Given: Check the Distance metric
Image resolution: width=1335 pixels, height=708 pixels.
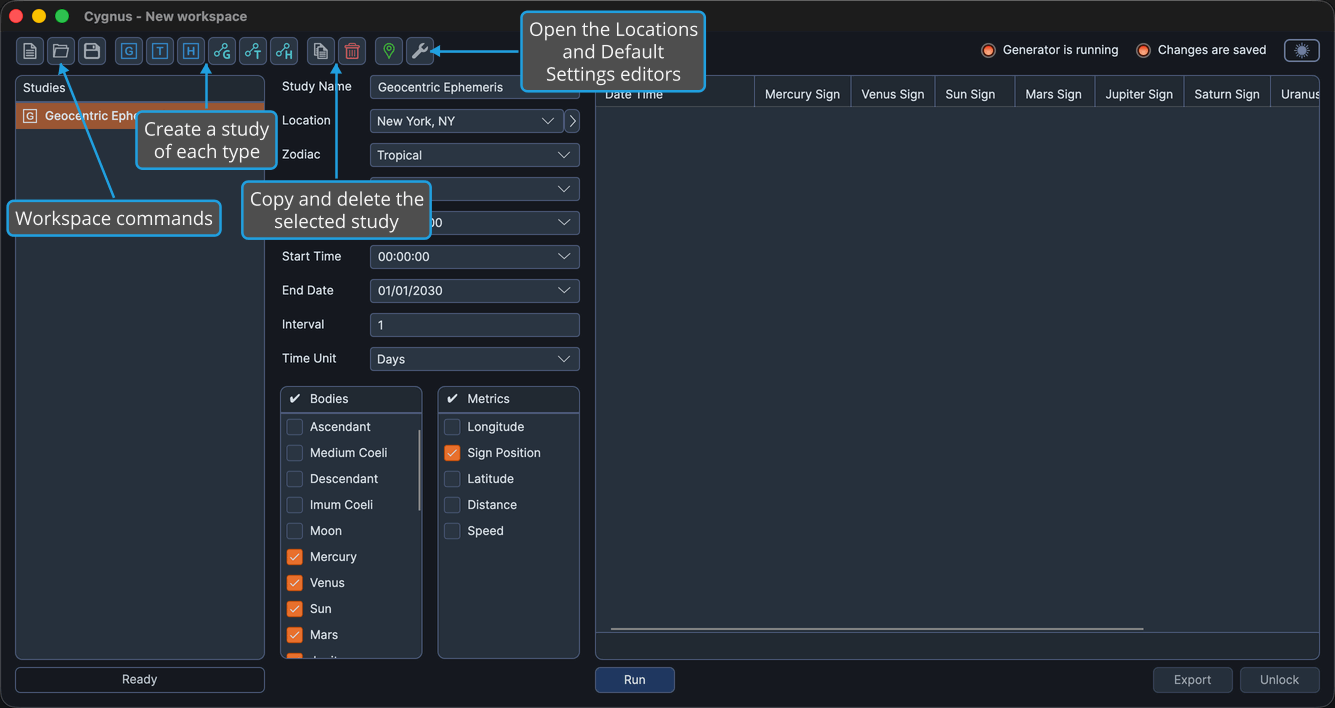Looking at the screenshot, I should [x=452, y=505].
